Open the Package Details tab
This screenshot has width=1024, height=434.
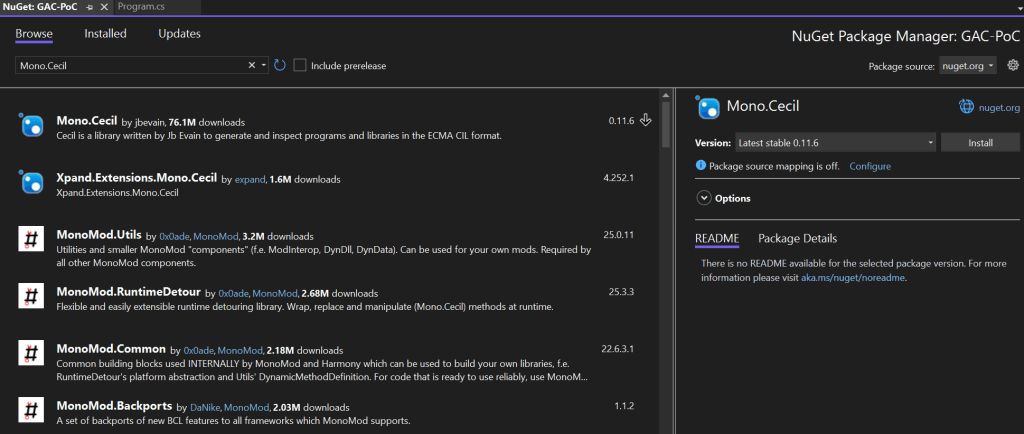(x=797, y=238)
